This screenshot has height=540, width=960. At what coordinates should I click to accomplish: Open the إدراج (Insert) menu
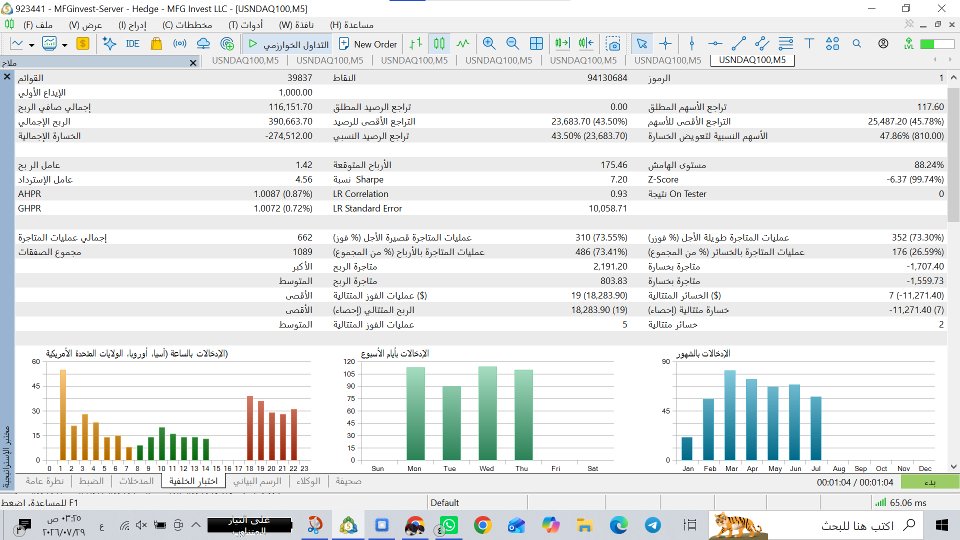point(132,25)
